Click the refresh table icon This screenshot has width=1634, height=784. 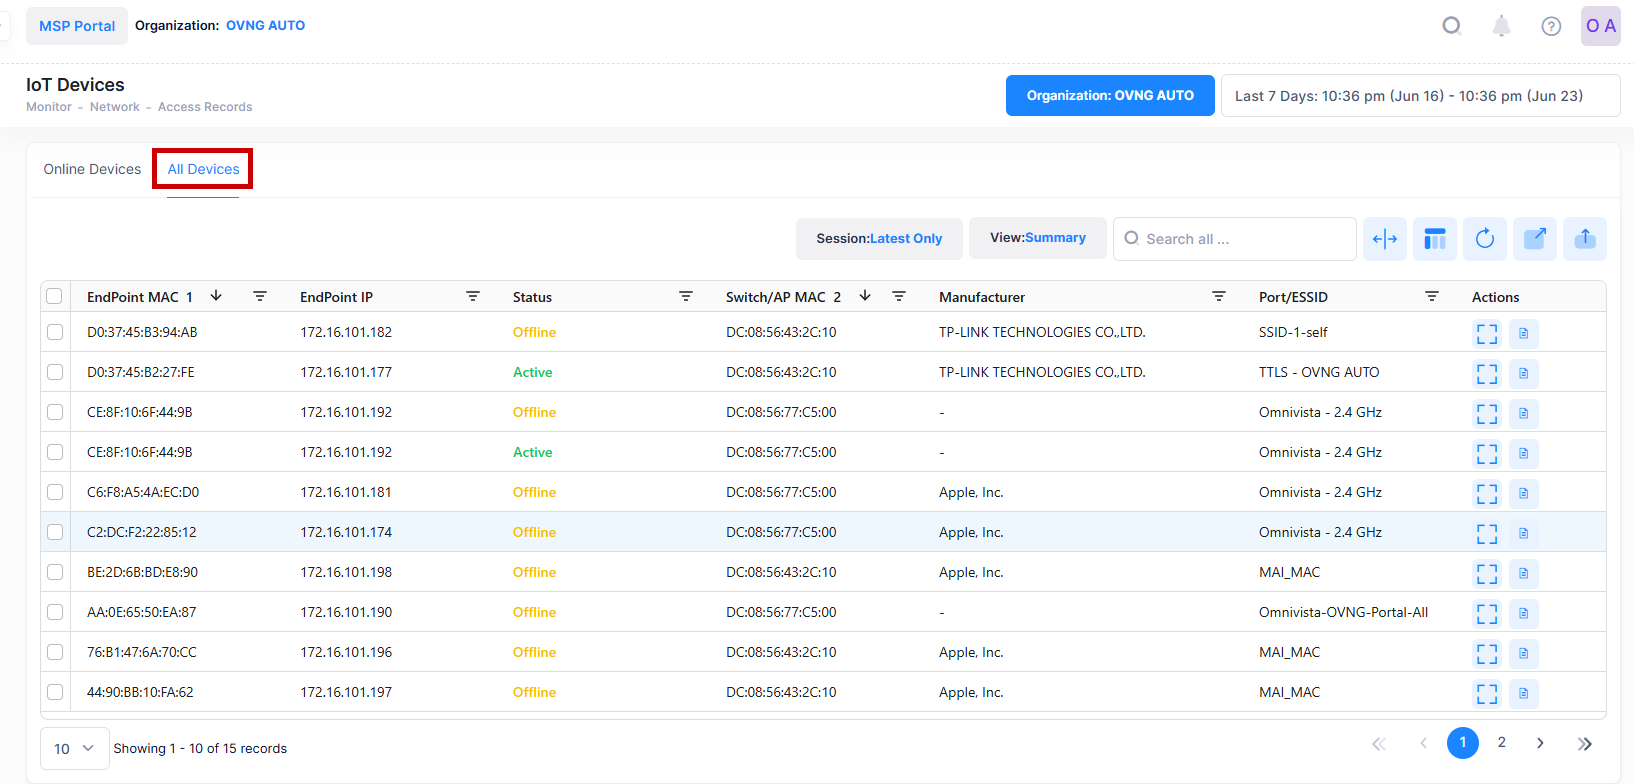pyautogui.click(x=1484, y=239)
